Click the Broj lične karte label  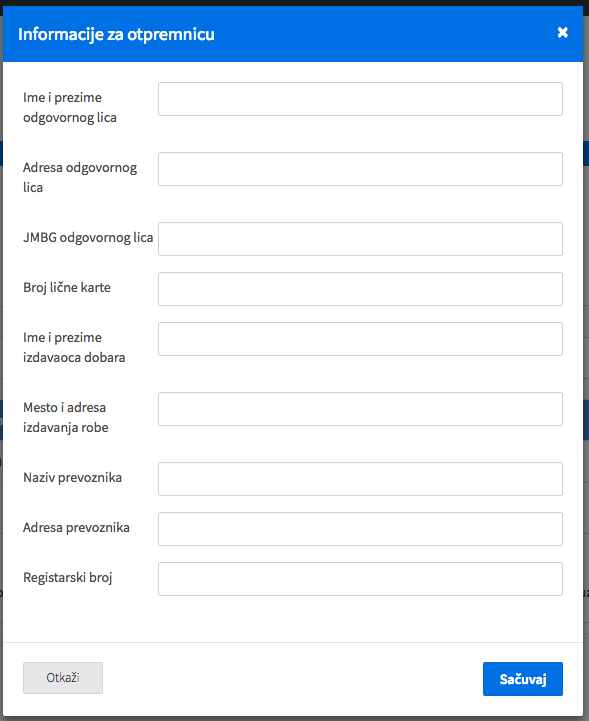[67, 287]
